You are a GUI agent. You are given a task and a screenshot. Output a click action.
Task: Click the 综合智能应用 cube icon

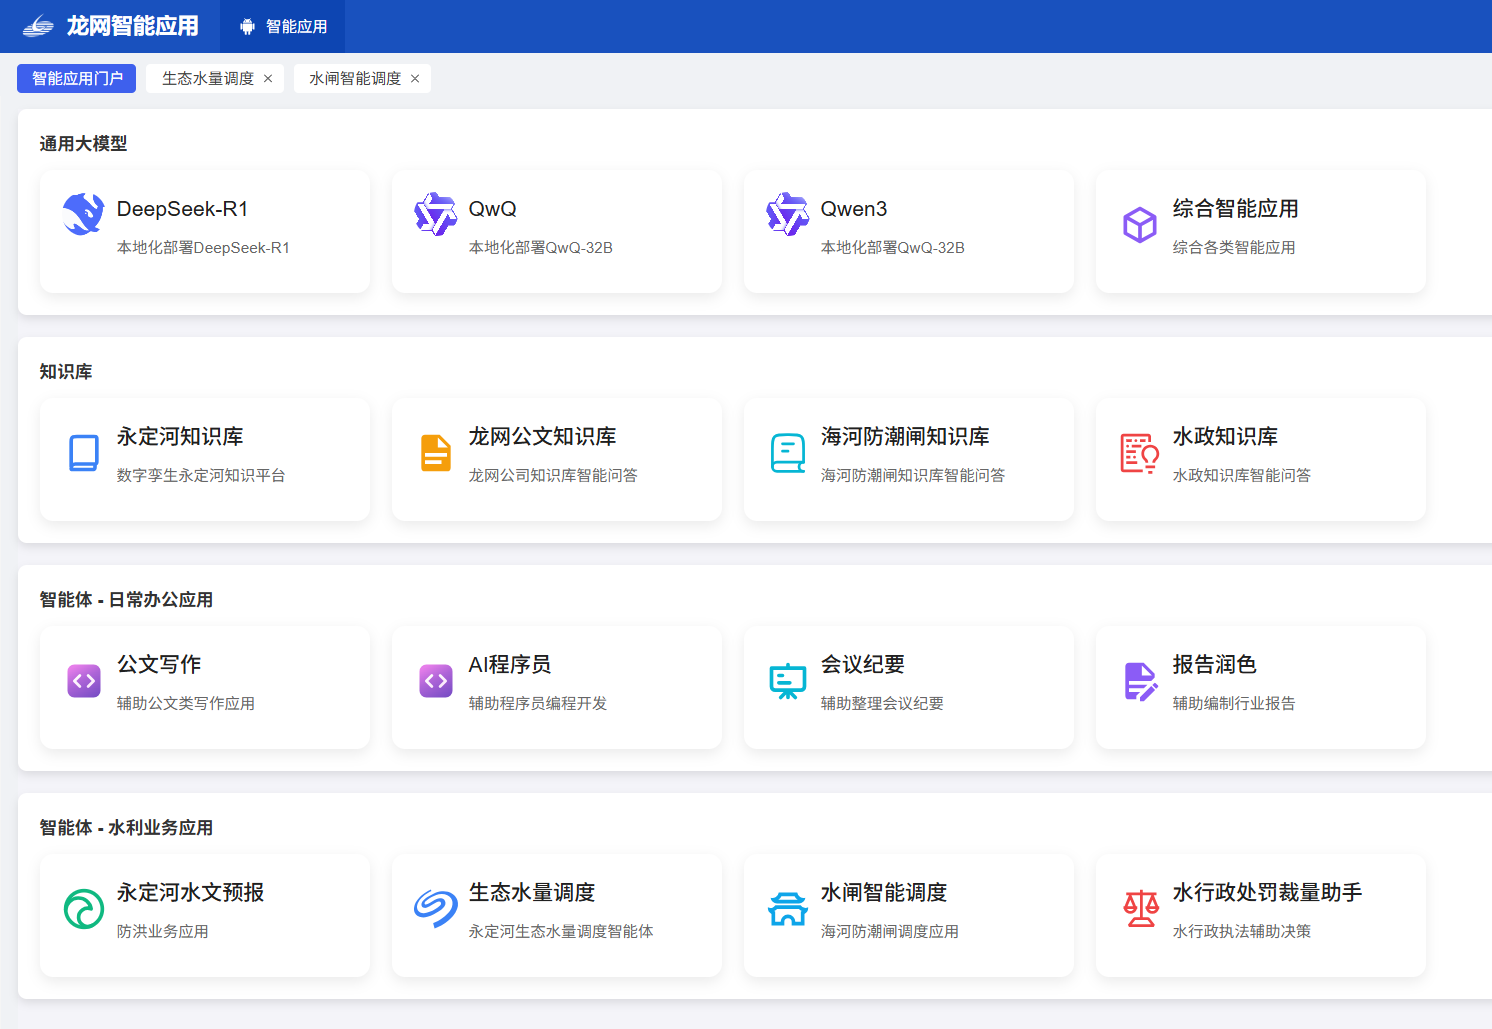coord(1140,225)
